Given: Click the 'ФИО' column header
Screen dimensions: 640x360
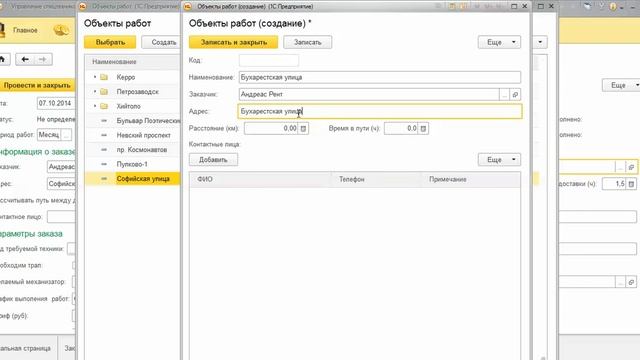Looking at the screenshot, I should tap(260, 179).
